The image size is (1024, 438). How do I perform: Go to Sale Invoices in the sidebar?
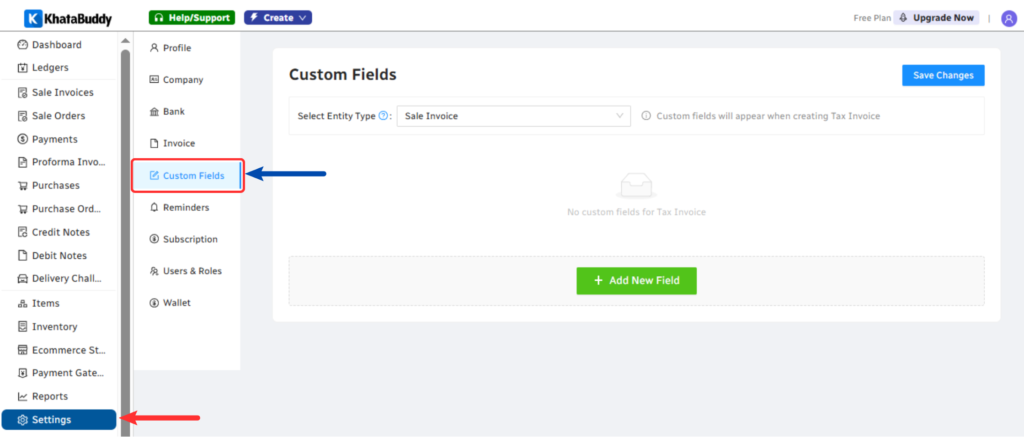click(x=62, y=92)
